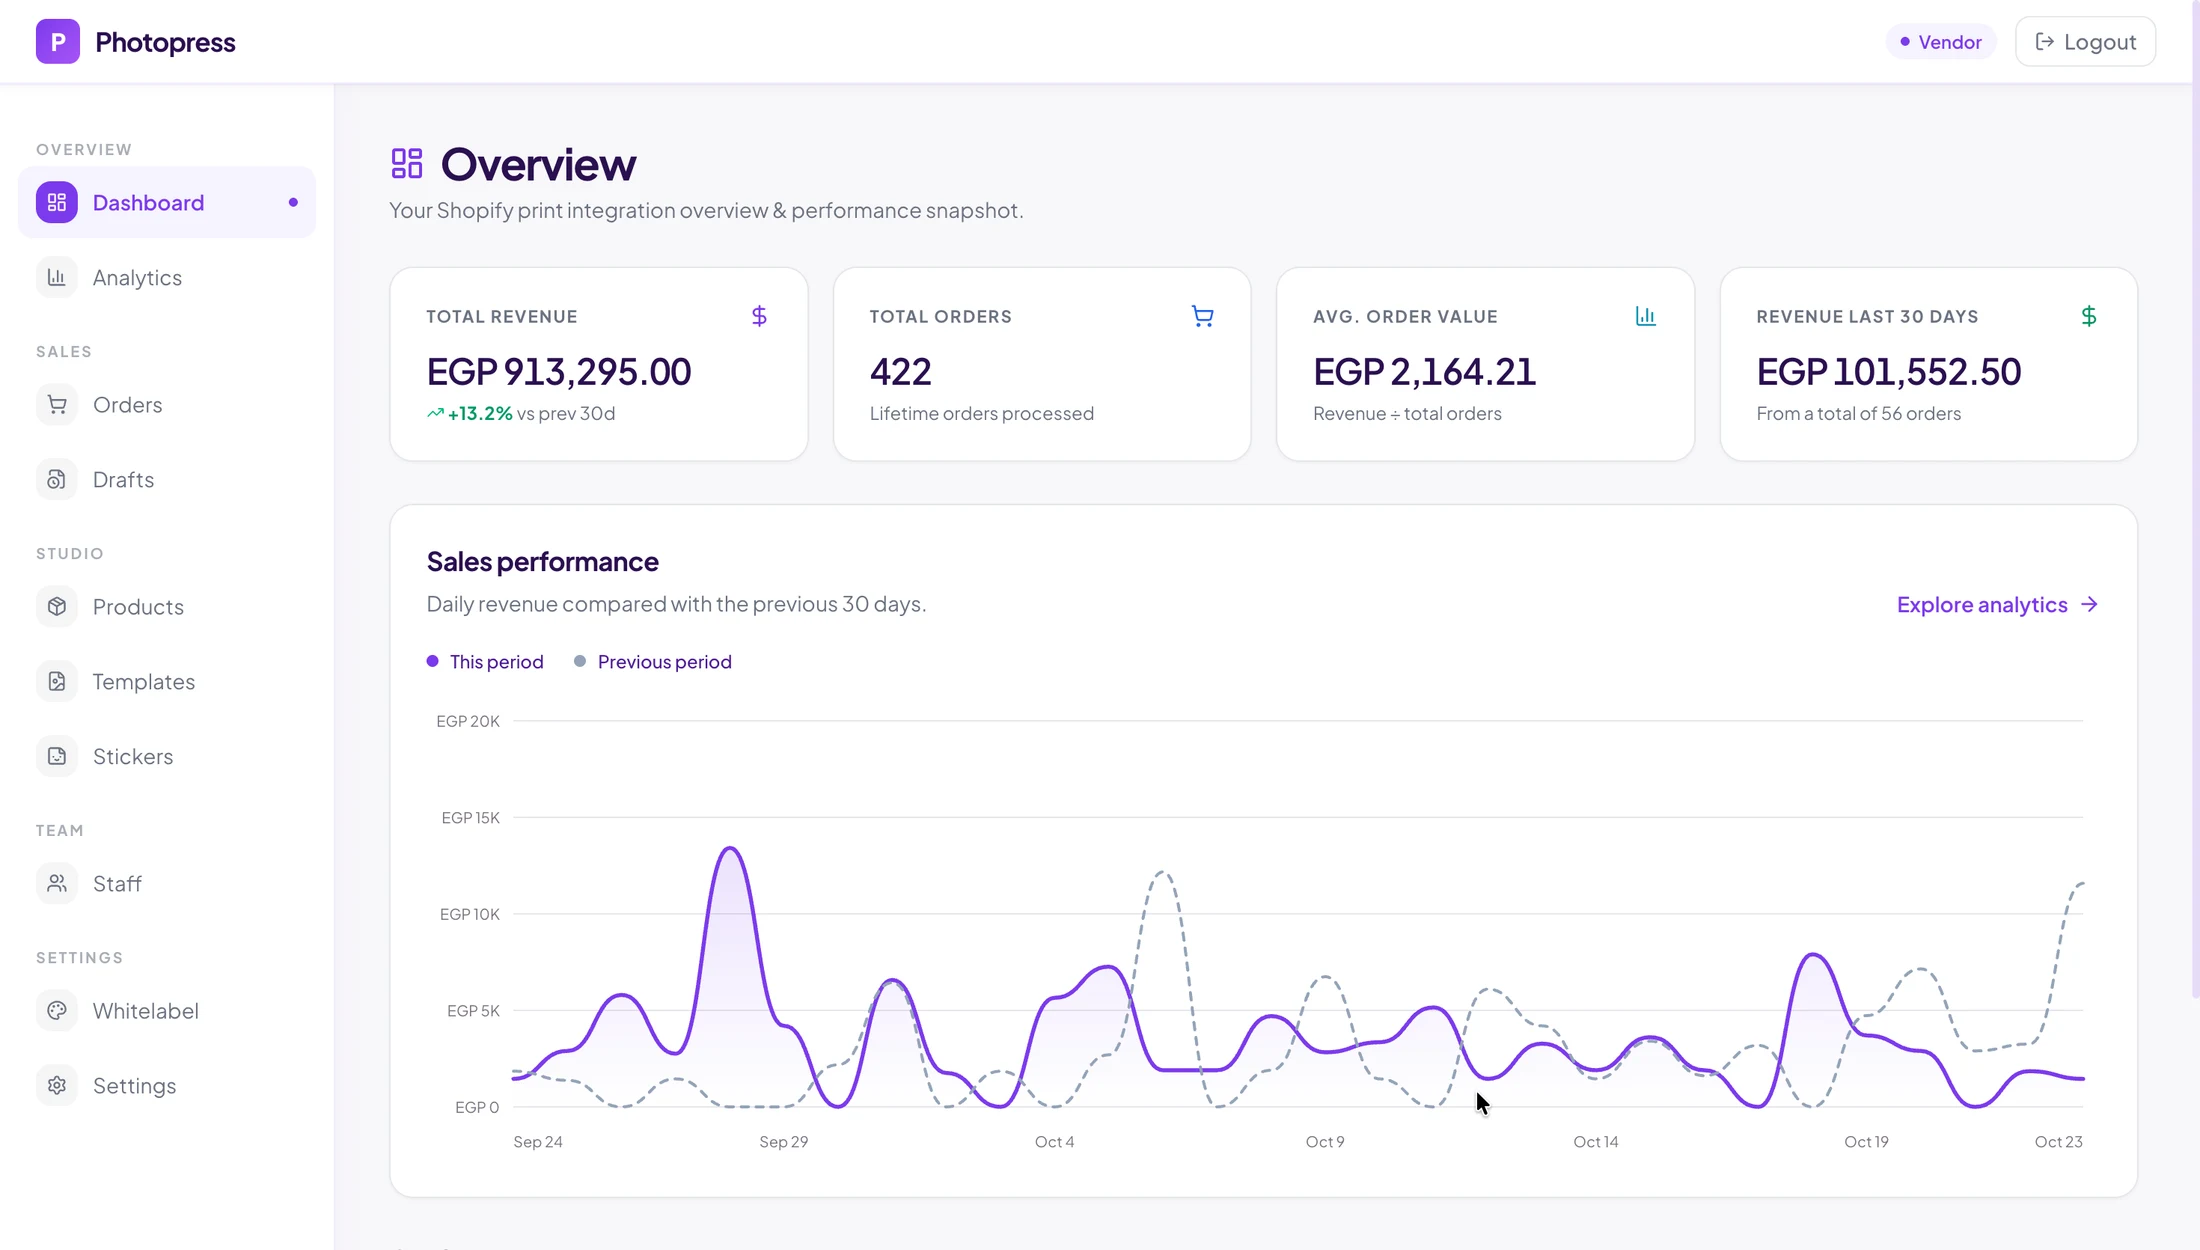2200x1250 pixels.
Task: Toggle the This period legend item
Action: tap(485, 662)
